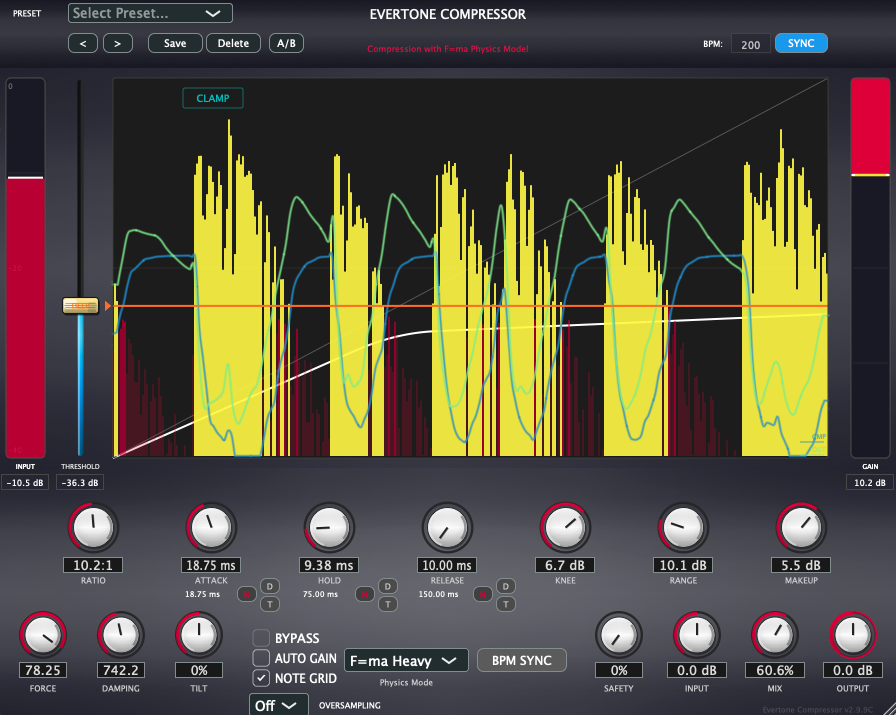This screenshot has width=896, height=715.
Task: Enable the Auto Gain checkbox
Action: click(x=261, y=658)
